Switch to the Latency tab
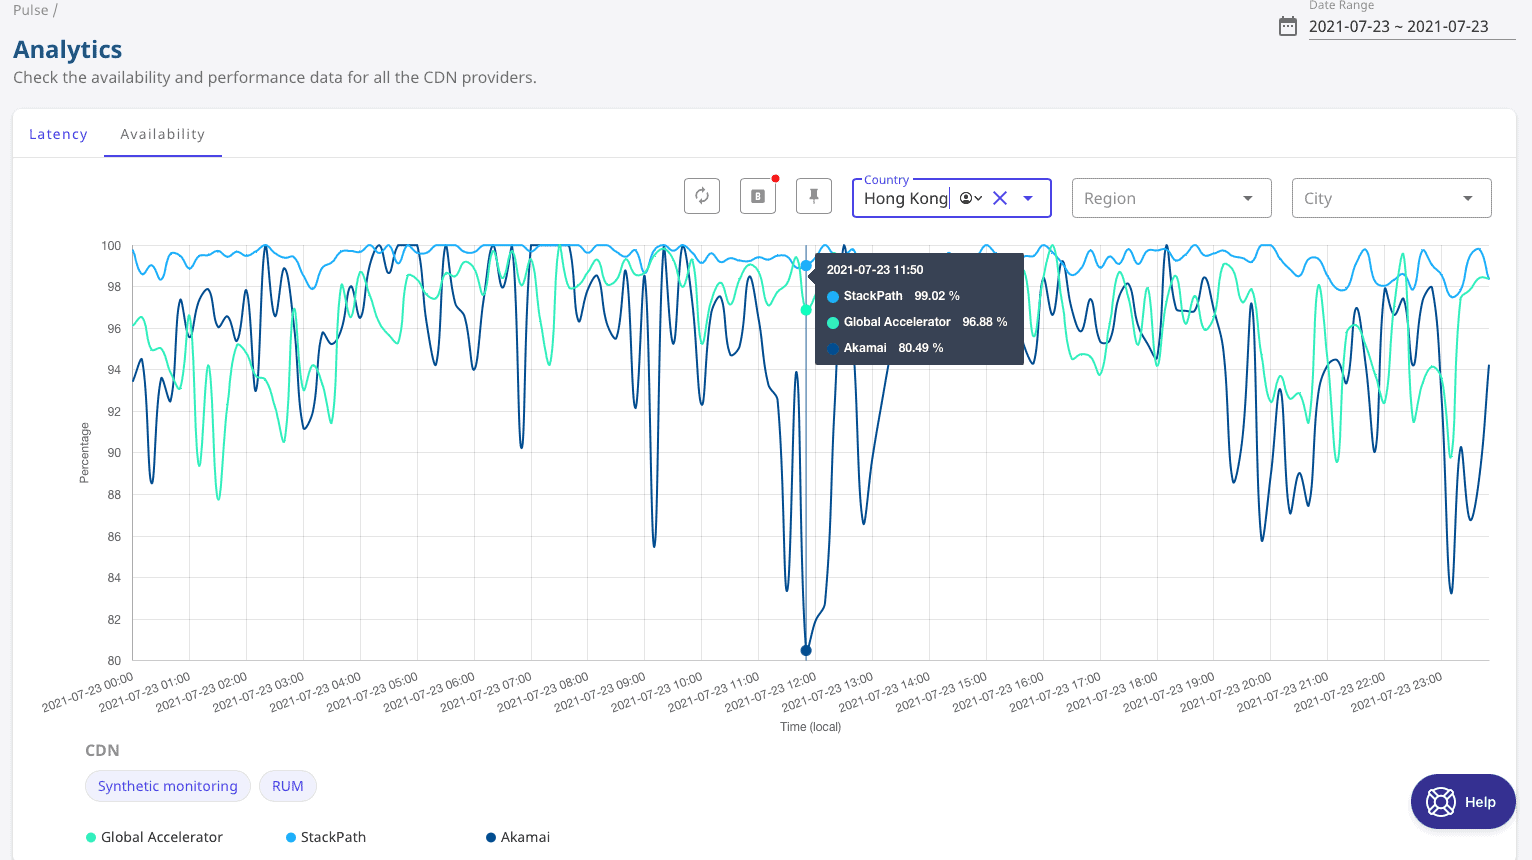Image resolution: width=1532 pixels, height=860 pixels. [x=58, y=134]
